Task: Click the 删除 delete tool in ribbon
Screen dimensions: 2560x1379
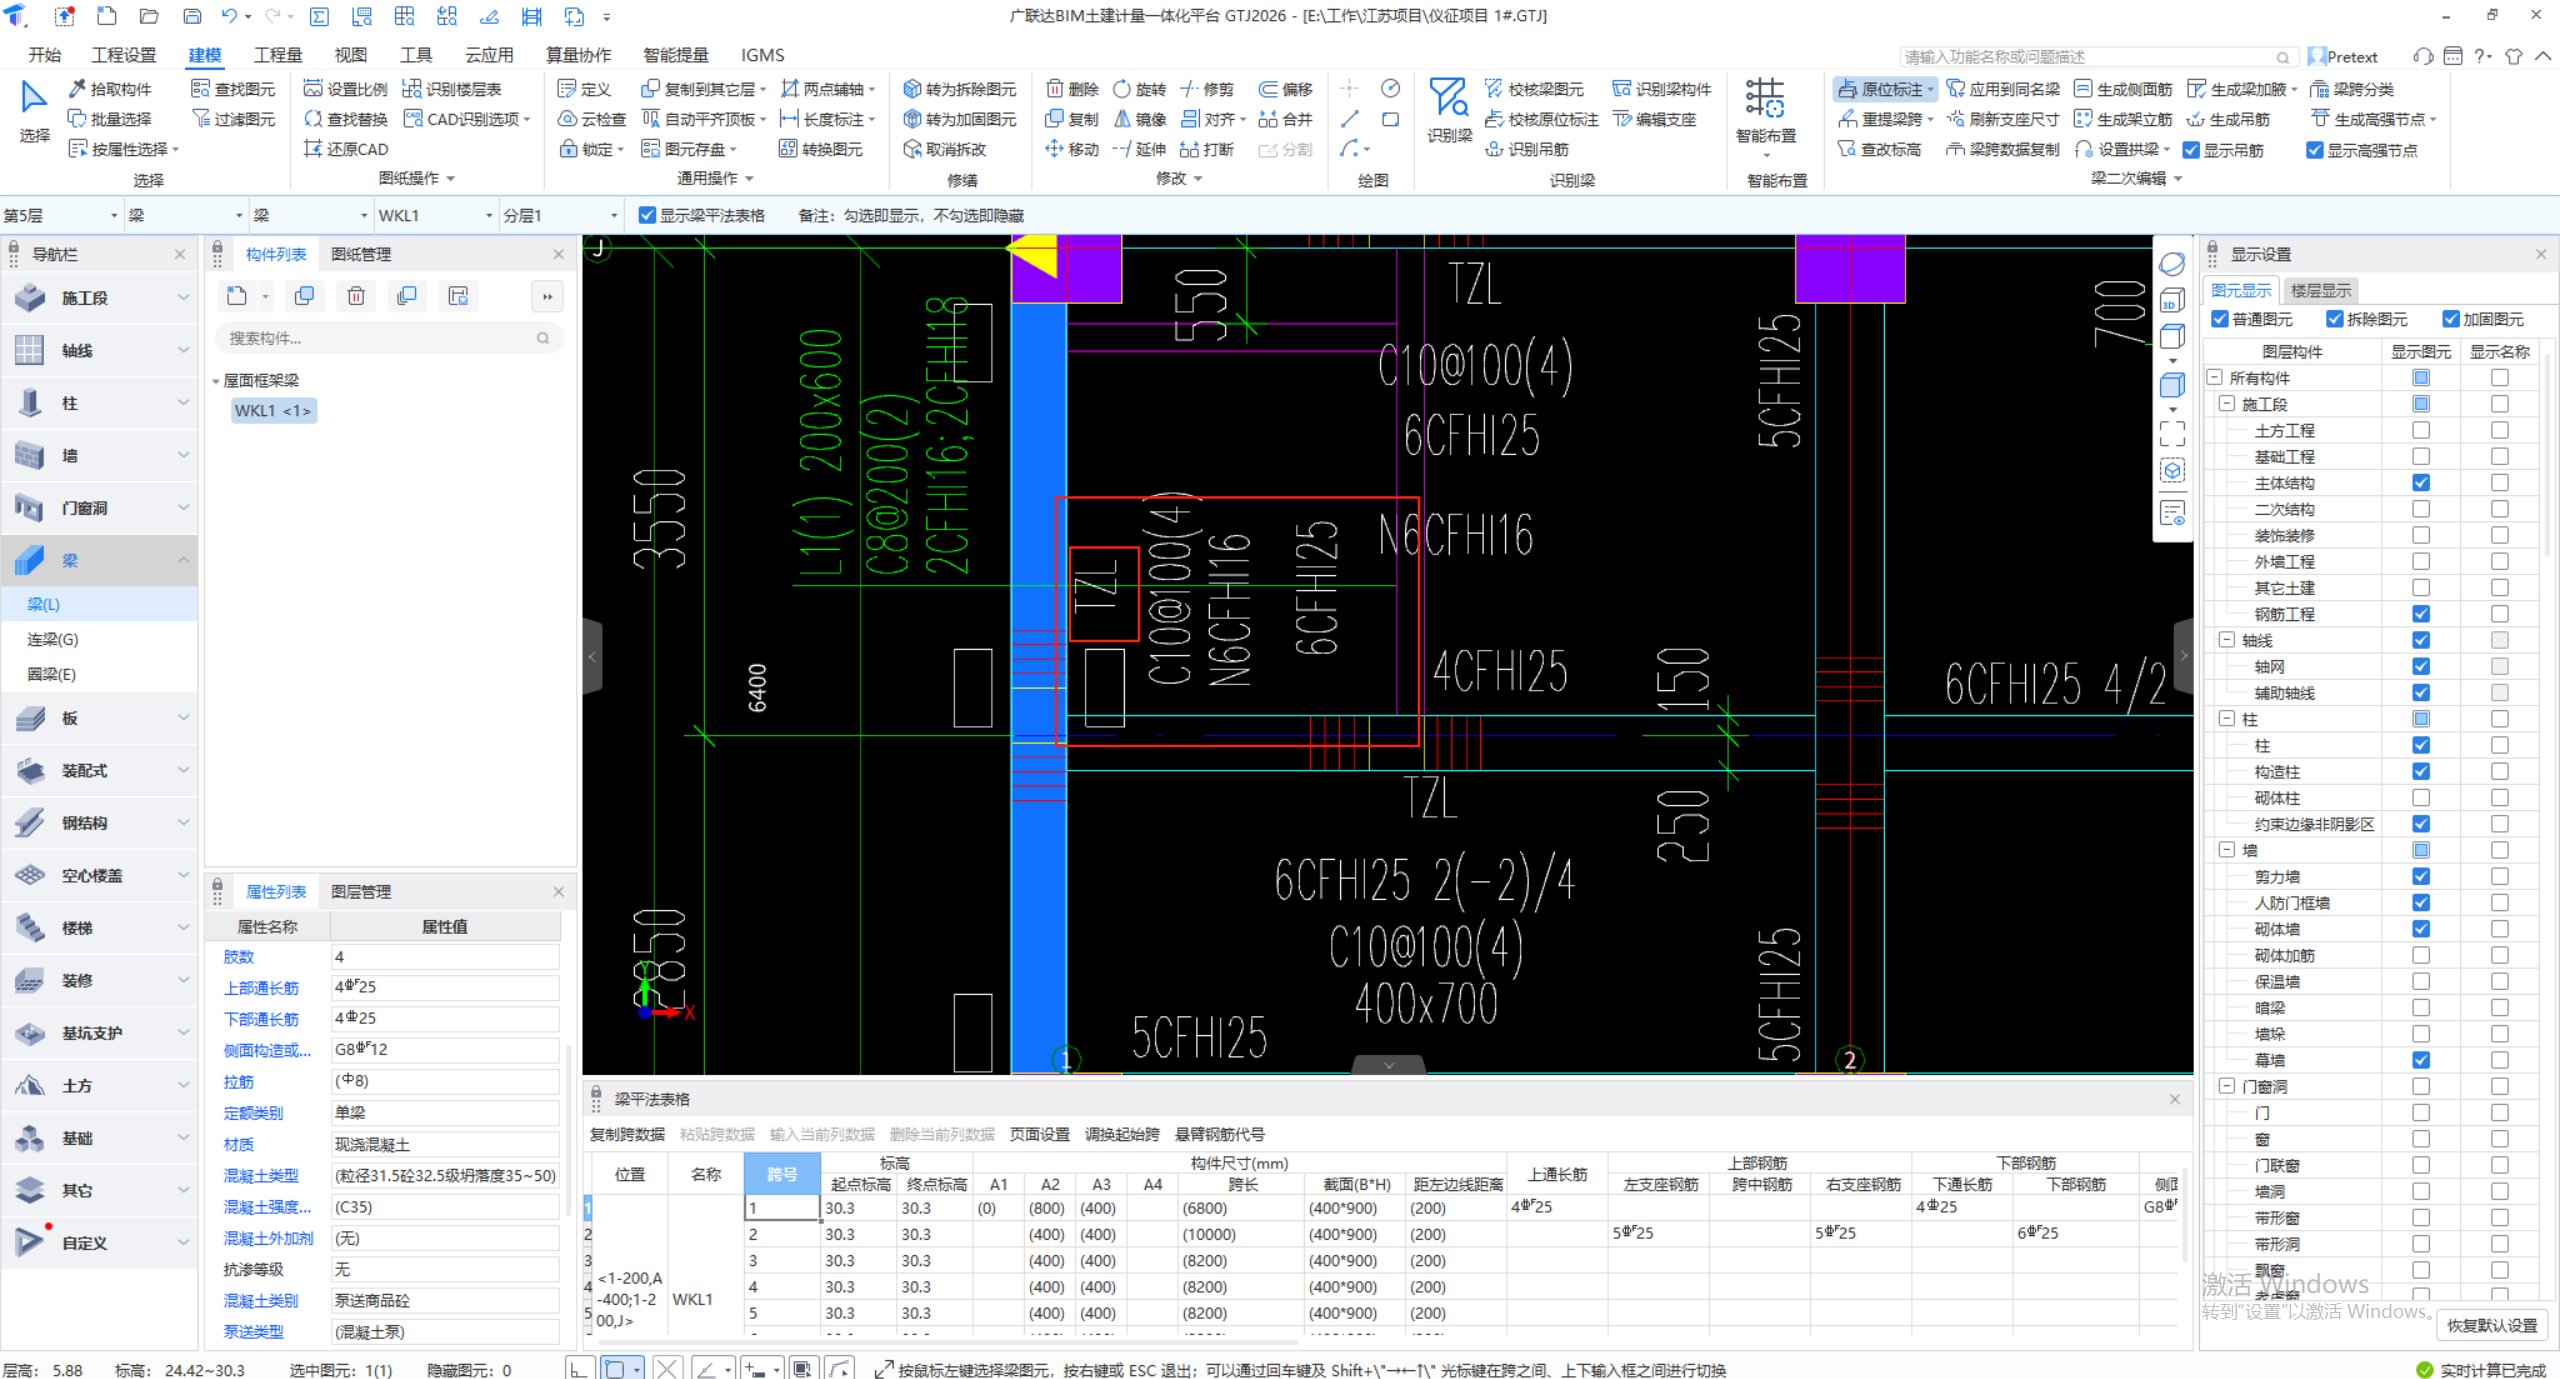Action: (1072, 89)
